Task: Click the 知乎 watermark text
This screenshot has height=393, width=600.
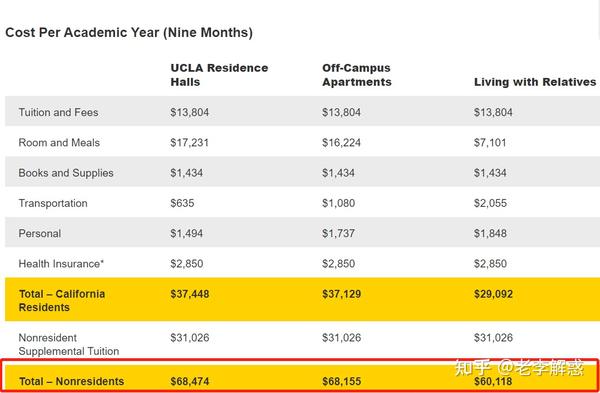Action: (x=472, y=368)
